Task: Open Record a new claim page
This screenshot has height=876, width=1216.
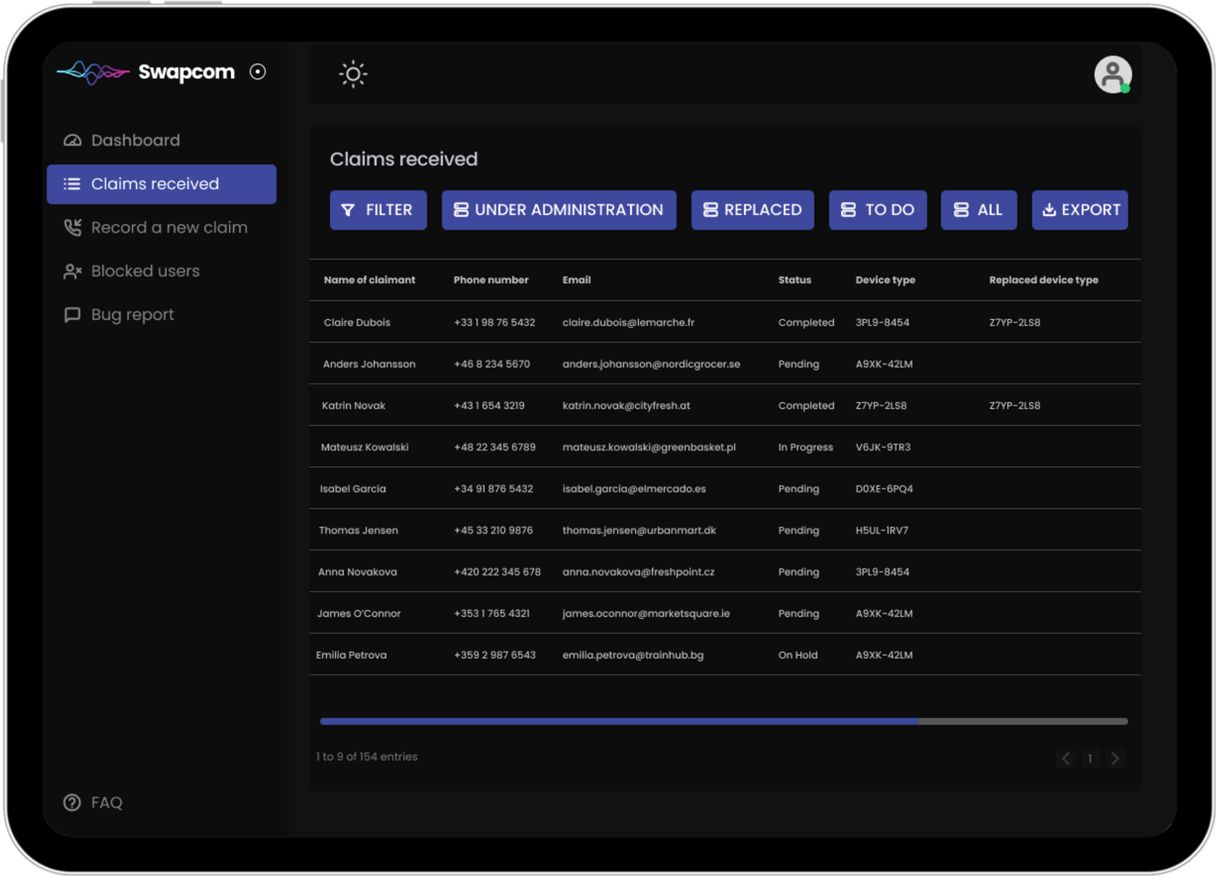Action: click(x=168, y=228)
